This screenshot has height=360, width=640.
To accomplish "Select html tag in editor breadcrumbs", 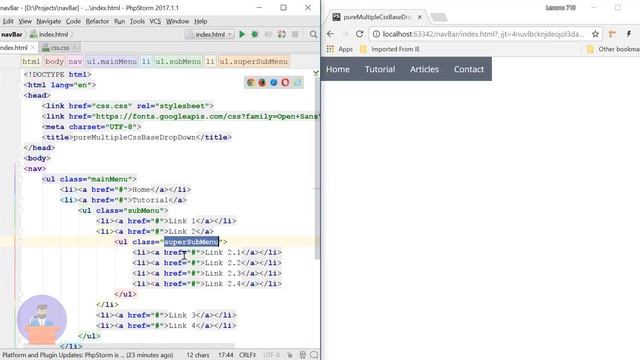I will (x=31, y=61).
